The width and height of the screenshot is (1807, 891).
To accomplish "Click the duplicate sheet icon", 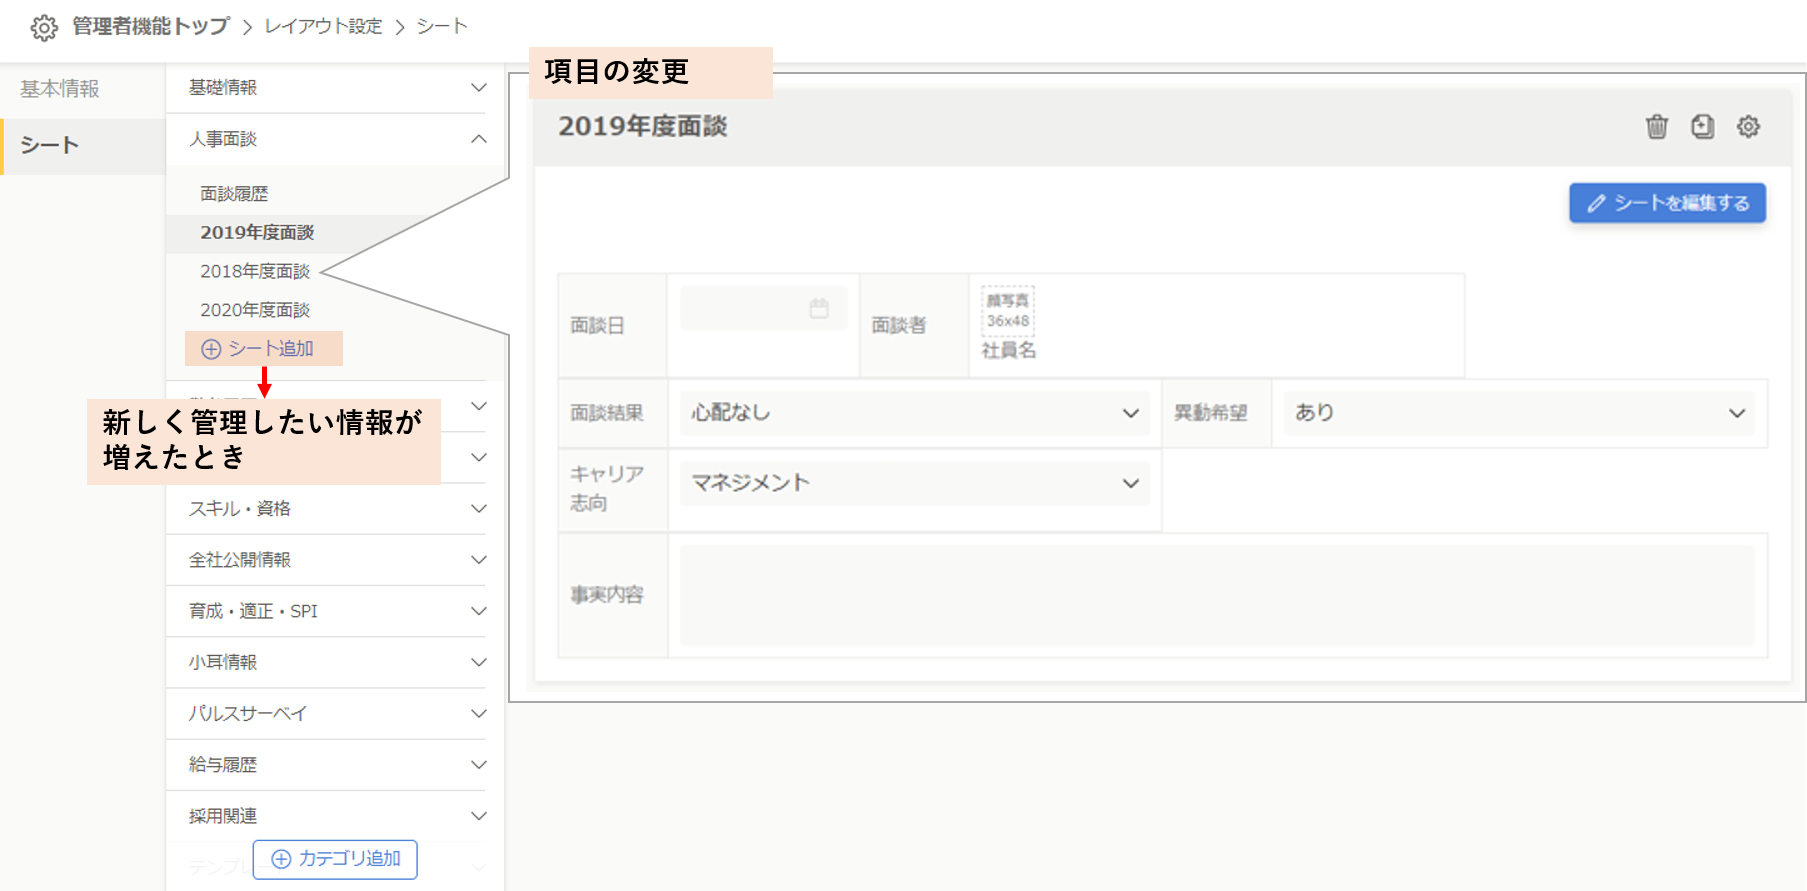I will [1702, 127].
